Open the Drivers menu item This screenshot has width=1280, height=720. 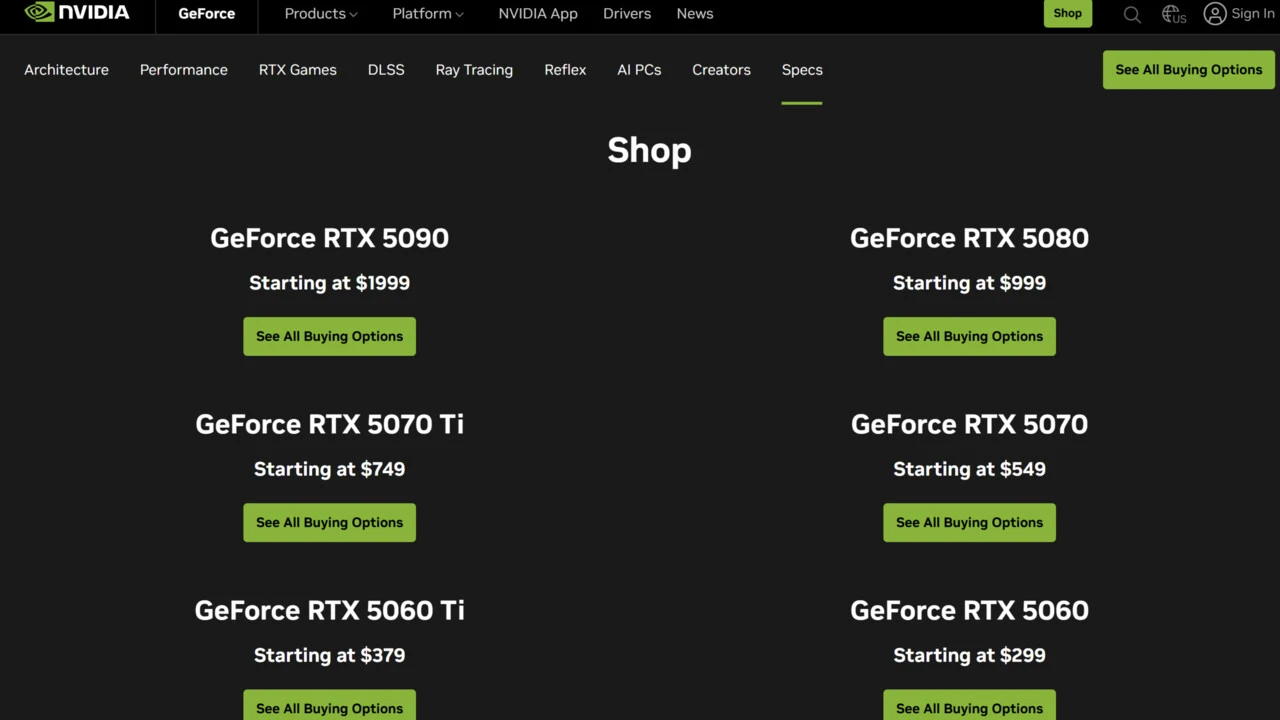point(627,14)
